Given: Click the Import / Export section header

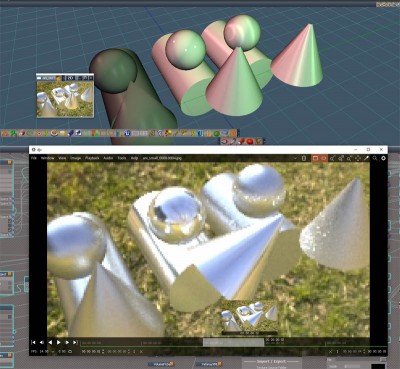Looking at the screenshot, I should (271, 361).
